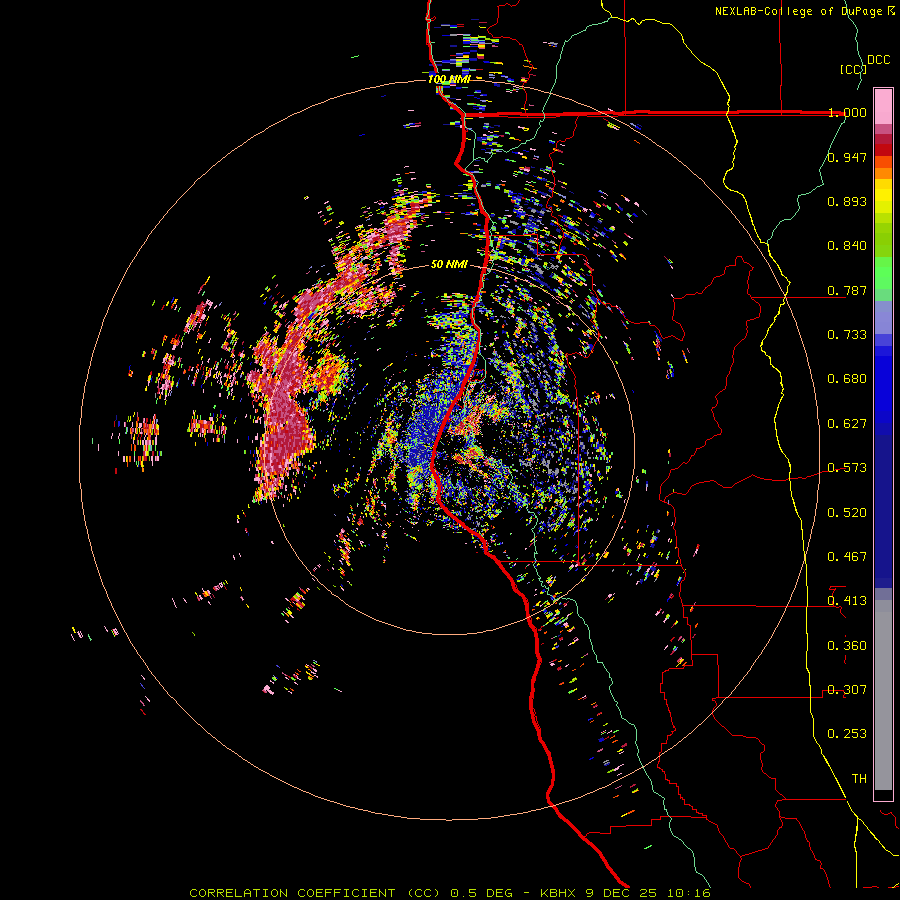The height and width of the screenshot is (900, 900).
Task: Click the Correlation Coefficient KBHX caption text
Action: click(450, 893)
